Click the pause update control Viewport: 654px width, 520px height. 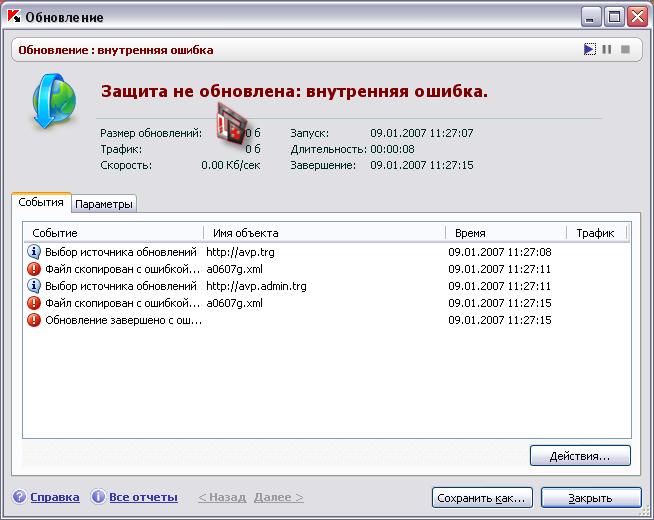click(x=607, y=49)
